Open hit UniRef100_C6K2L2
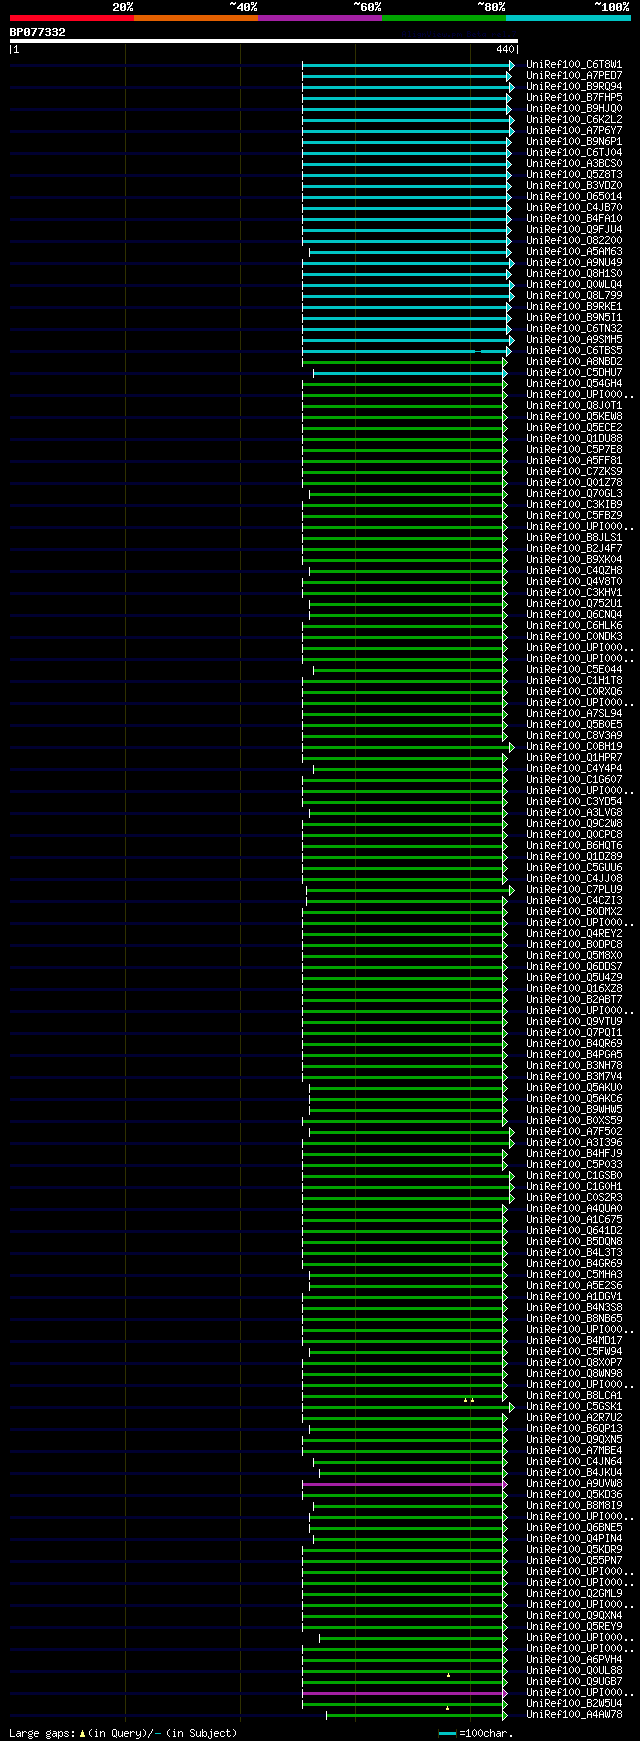The height and width of the screenshot is (1741, 640). coord(574,120)
